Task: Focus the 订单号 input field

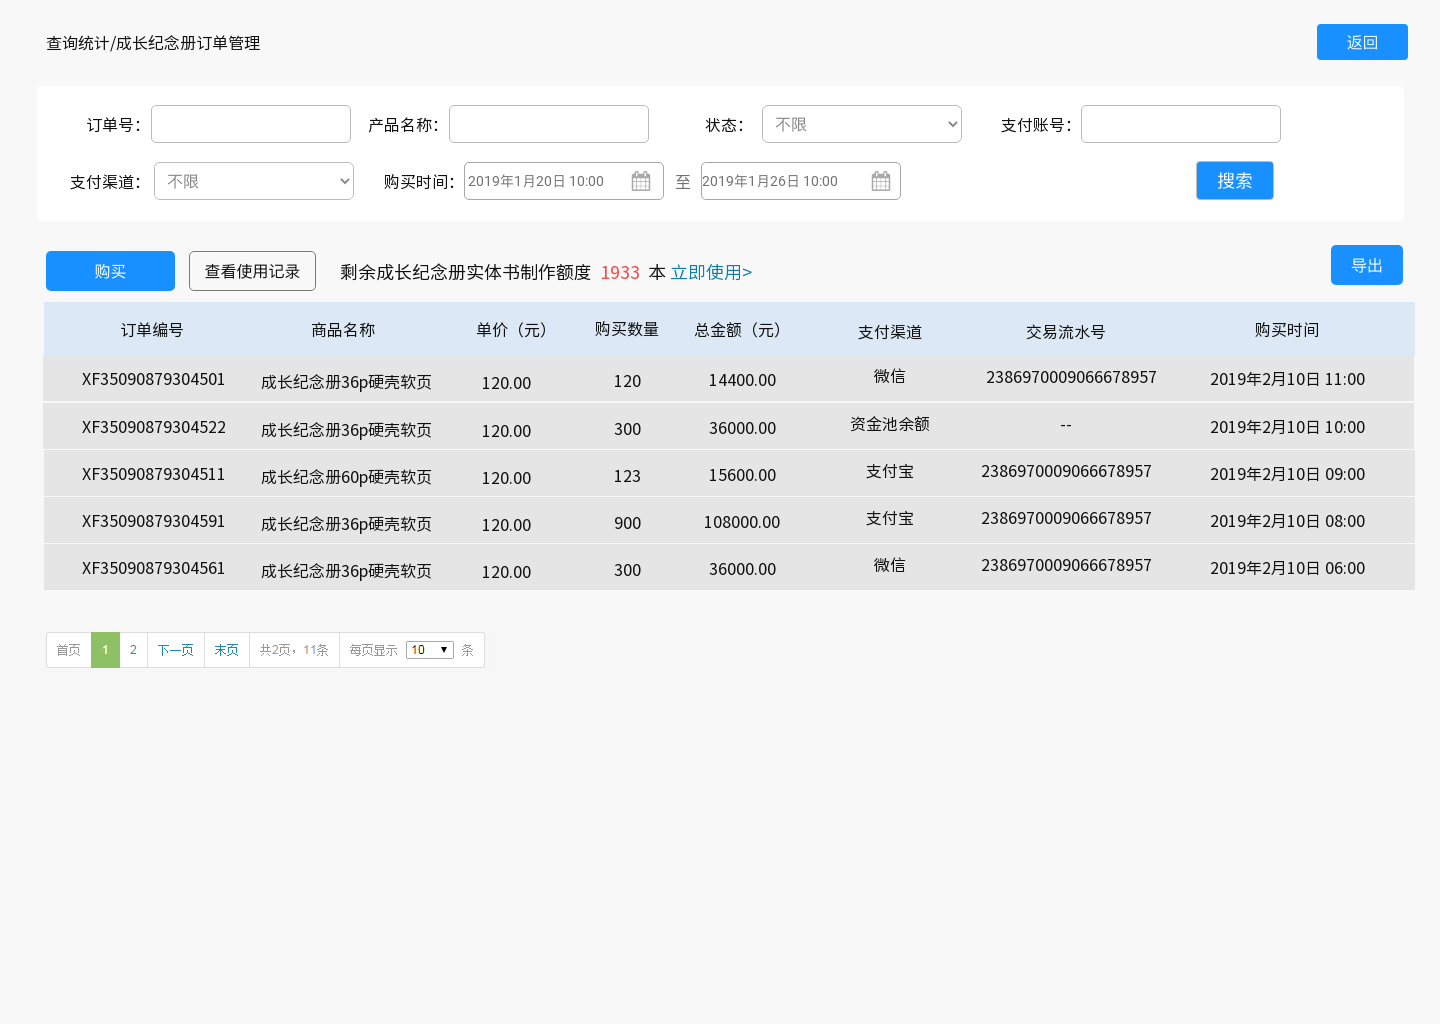Action: pos(251,124)
